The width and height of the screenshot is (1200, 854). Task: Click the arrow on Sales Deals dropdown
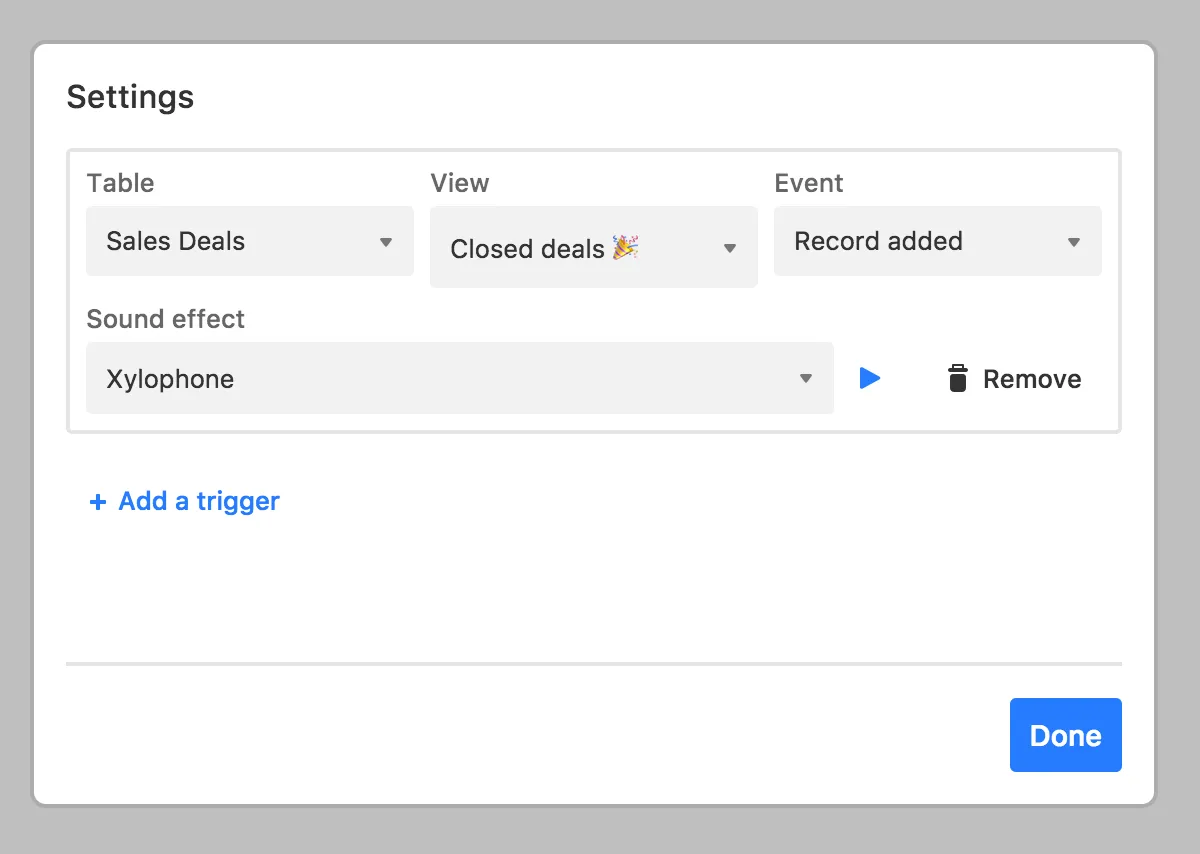coord(386,242)
